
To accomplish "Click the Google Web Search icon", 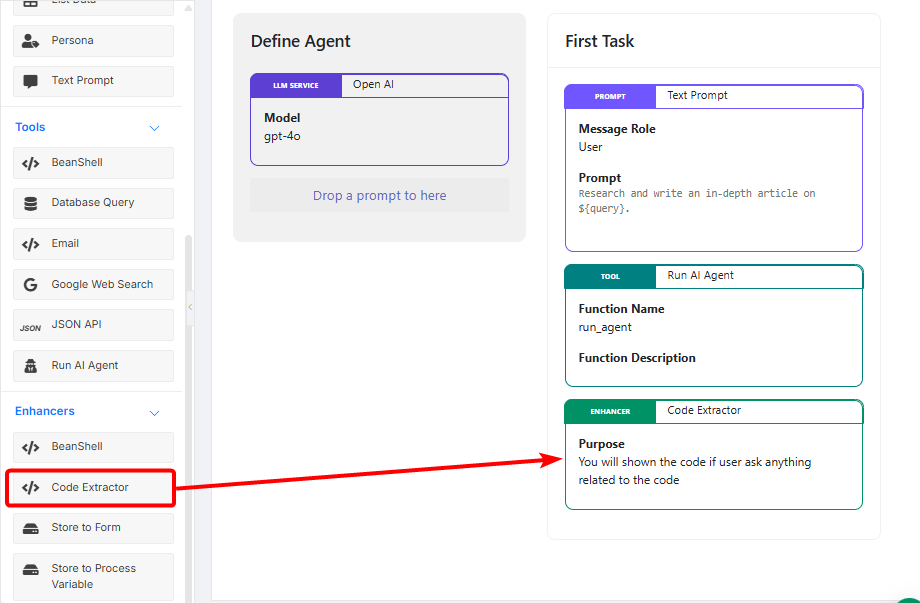I will pos(31,284).
